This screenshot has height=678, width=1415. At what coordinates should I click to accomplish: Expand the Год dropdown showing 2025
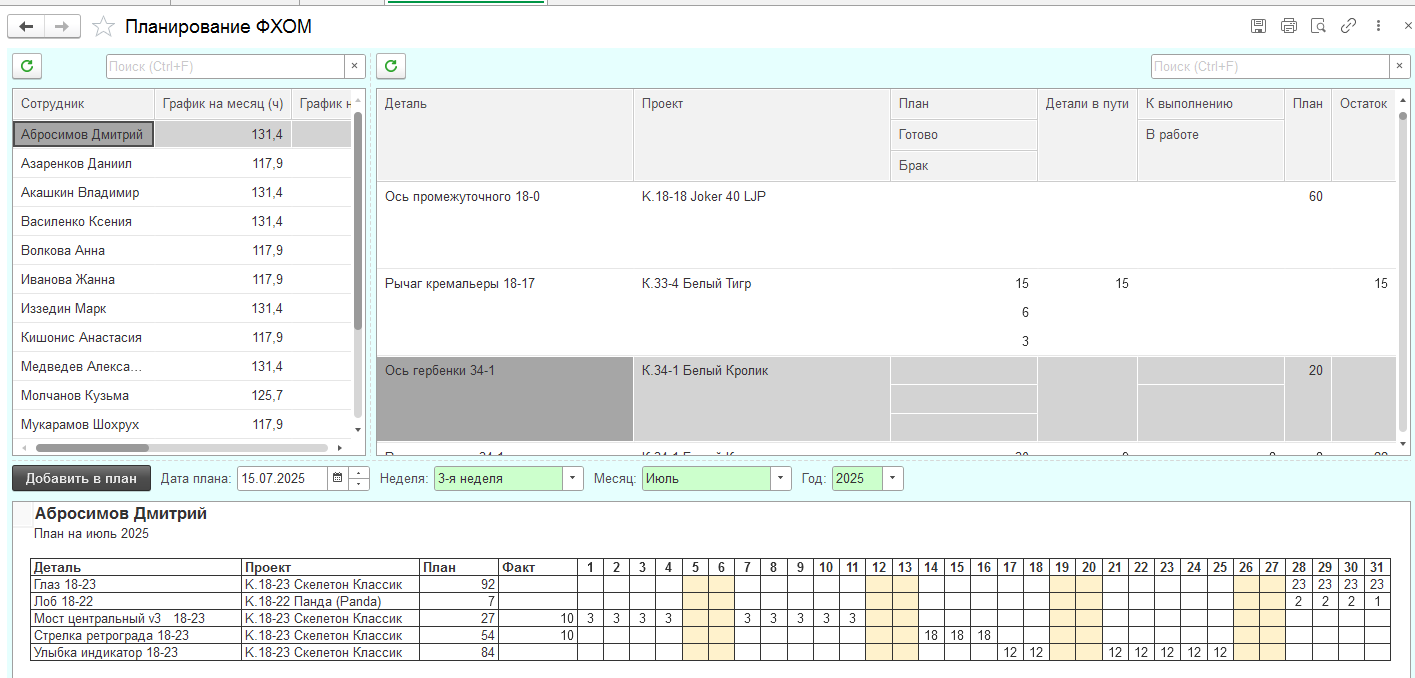(x=892, y=479)
